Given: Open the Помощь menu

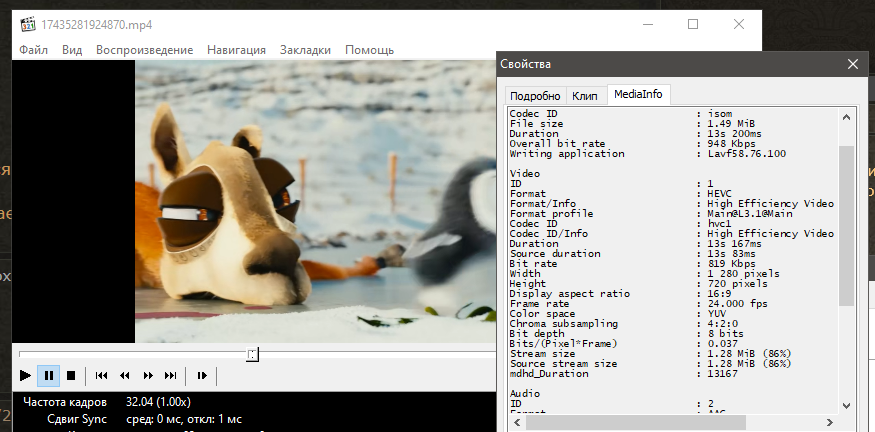Looking at the screenshot, I should pos(369,50).
